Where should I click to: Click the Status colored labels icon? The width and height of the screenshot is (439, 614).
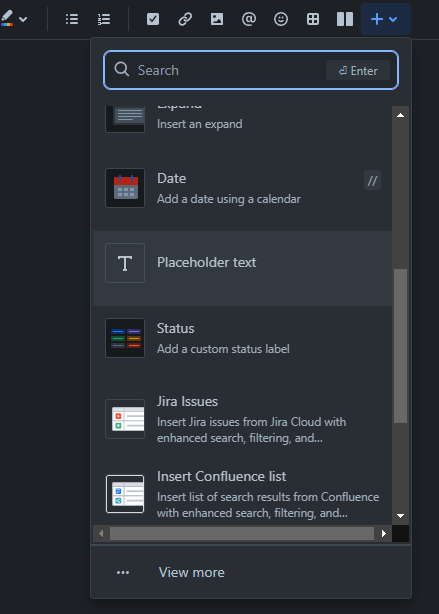pyautogui.click(x=125, y=338)
